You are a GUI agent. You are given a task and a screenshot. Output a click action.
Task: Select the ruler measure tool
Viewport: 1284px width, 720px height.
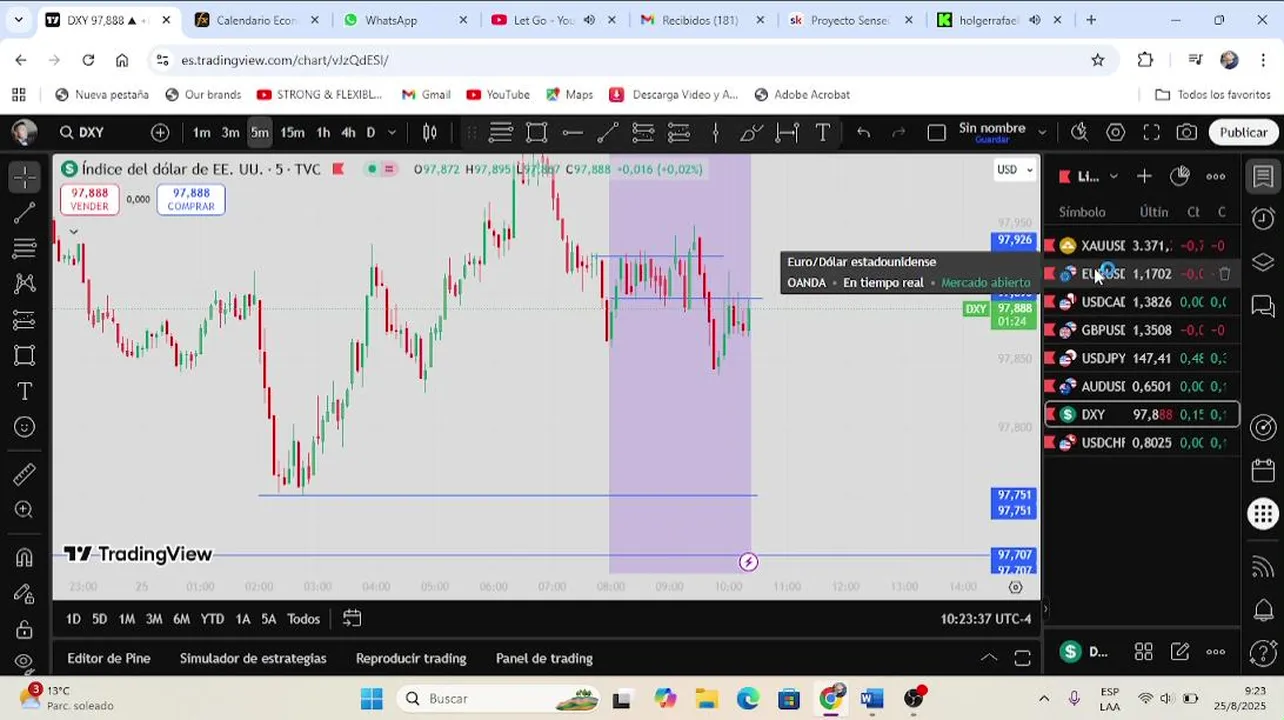[25, 474]
